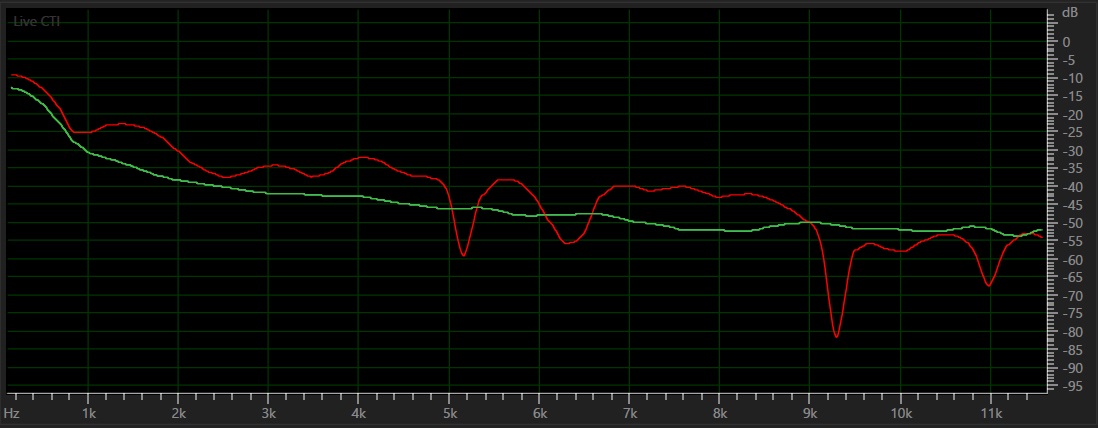Select the 10k frequency axis label
The image size is (1098, 428).
(x=901, y=412)
